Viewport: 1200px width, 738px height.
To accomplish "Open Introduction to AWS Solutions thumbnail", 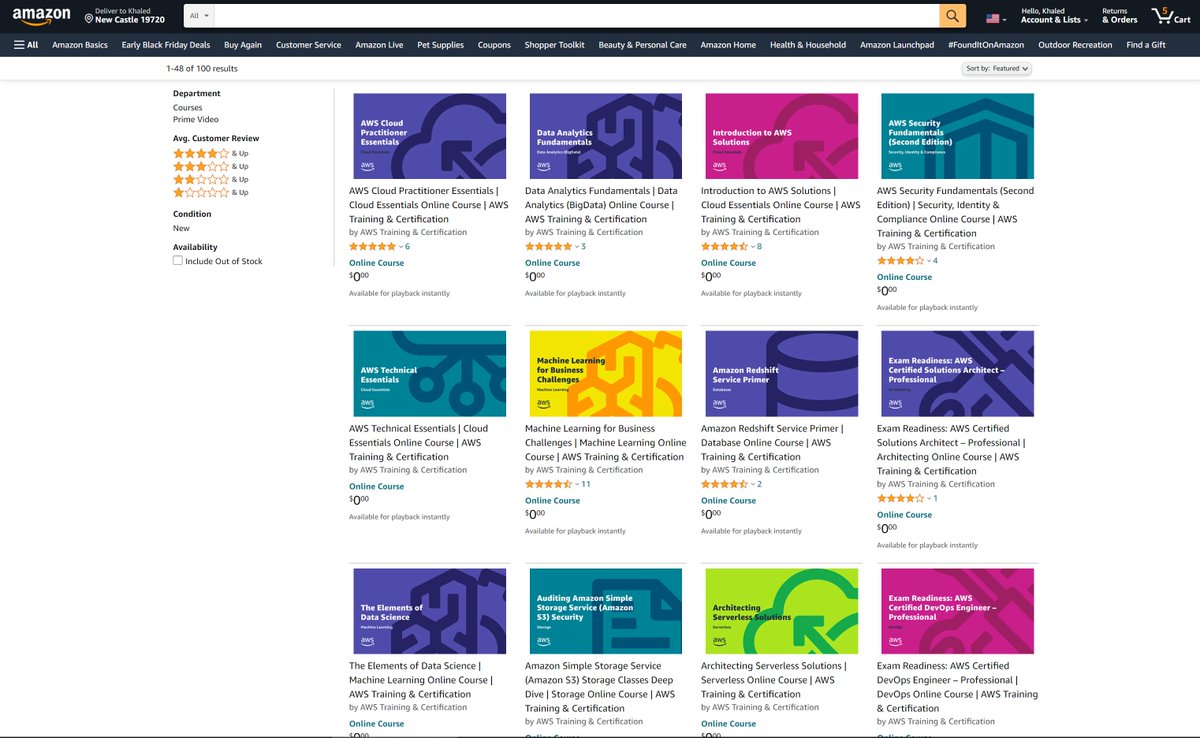I will pos(782,136).
